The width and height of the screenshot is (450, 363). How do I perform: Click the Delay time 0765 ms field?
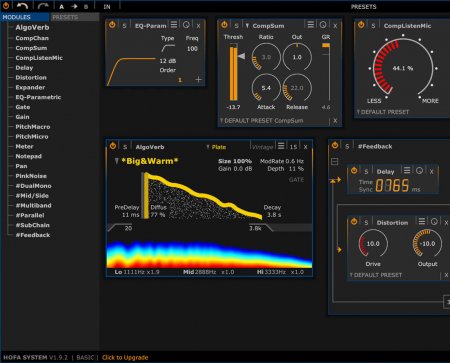pos(392,185)
